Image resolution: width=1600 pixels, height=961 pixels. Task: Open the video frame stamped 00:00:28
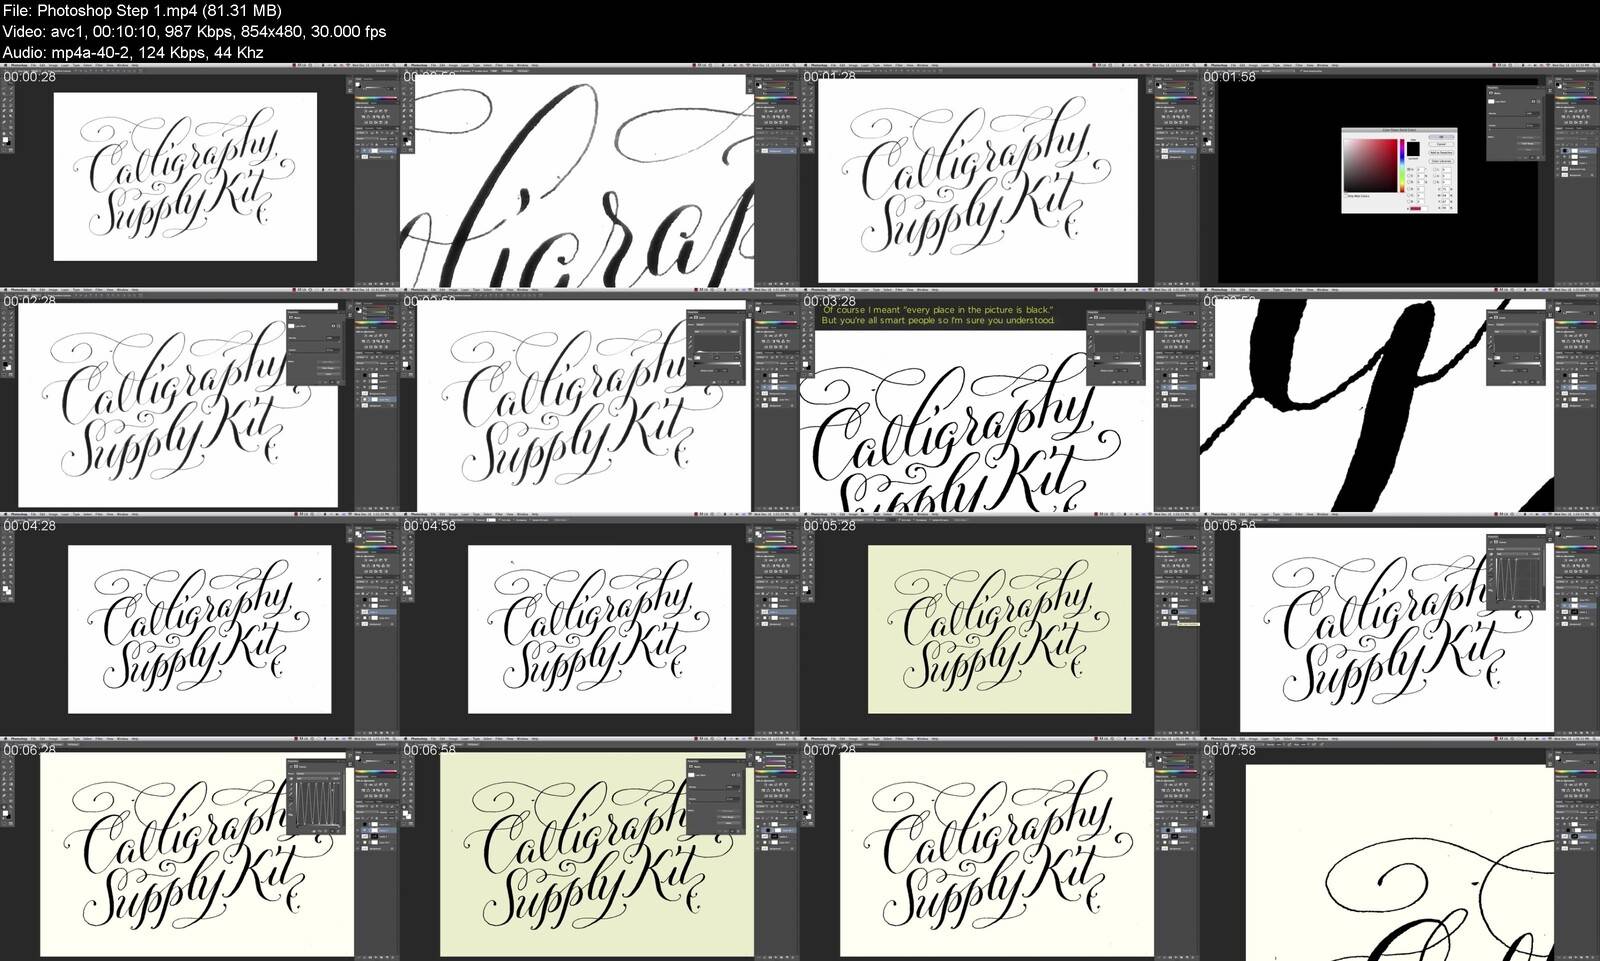[x=200, y=176]
